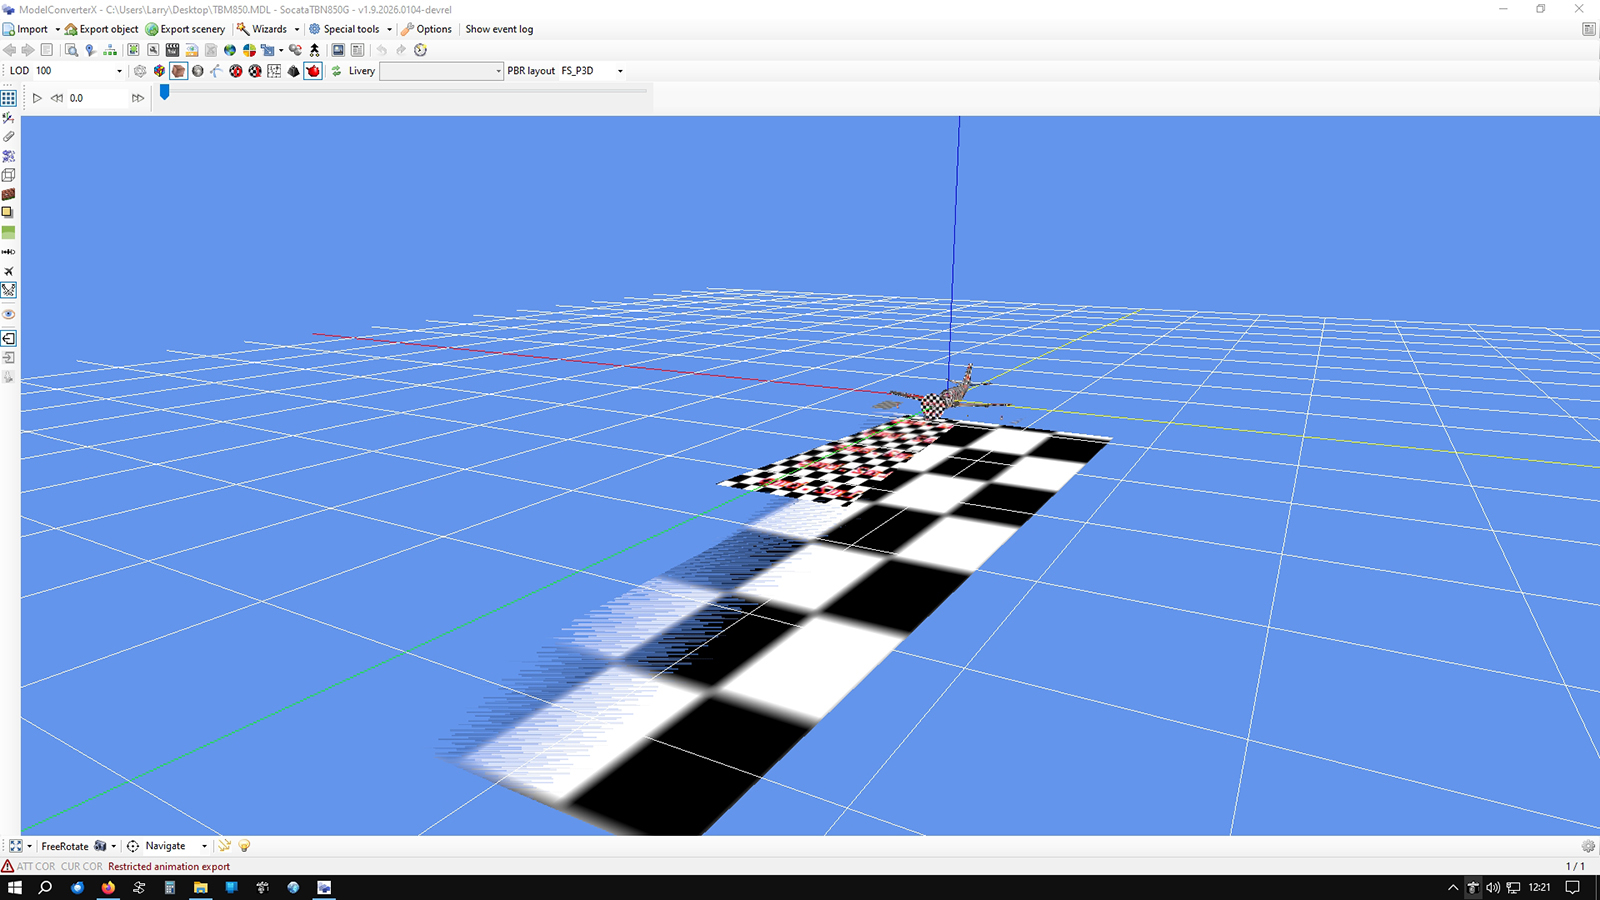Image resolution: width=1600 pixels, height=900 pixels.
Task: Expand the dropdown next to the blue transform icon
Action: (x=281, y=50)
